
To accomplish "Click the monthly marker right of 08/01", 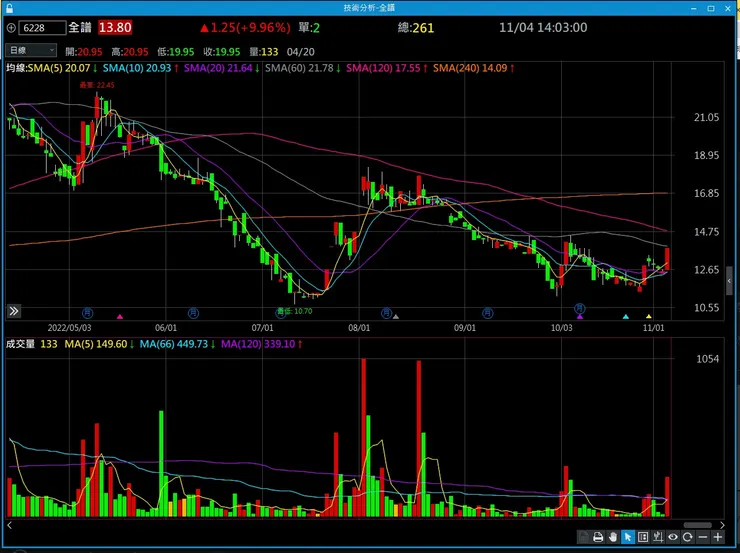I will (387, 313).
